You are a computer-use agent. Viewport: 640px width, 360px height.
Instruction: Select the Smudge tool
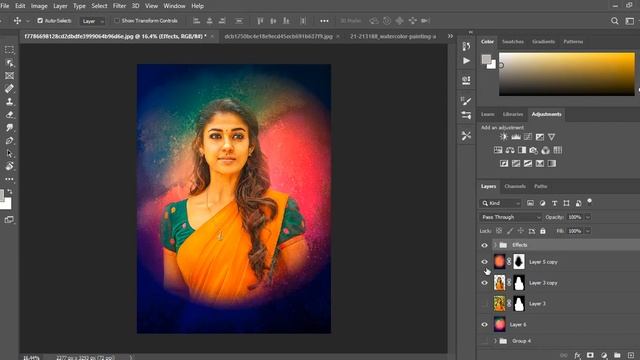(x=9, y=128)
